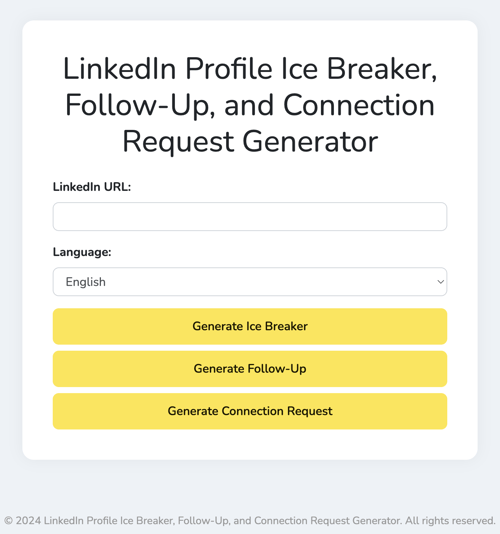This screenshot has width=500, height=534.
Task: Click the © symbol in the footer
Action: pyautogui.click(x=9, y=521)
